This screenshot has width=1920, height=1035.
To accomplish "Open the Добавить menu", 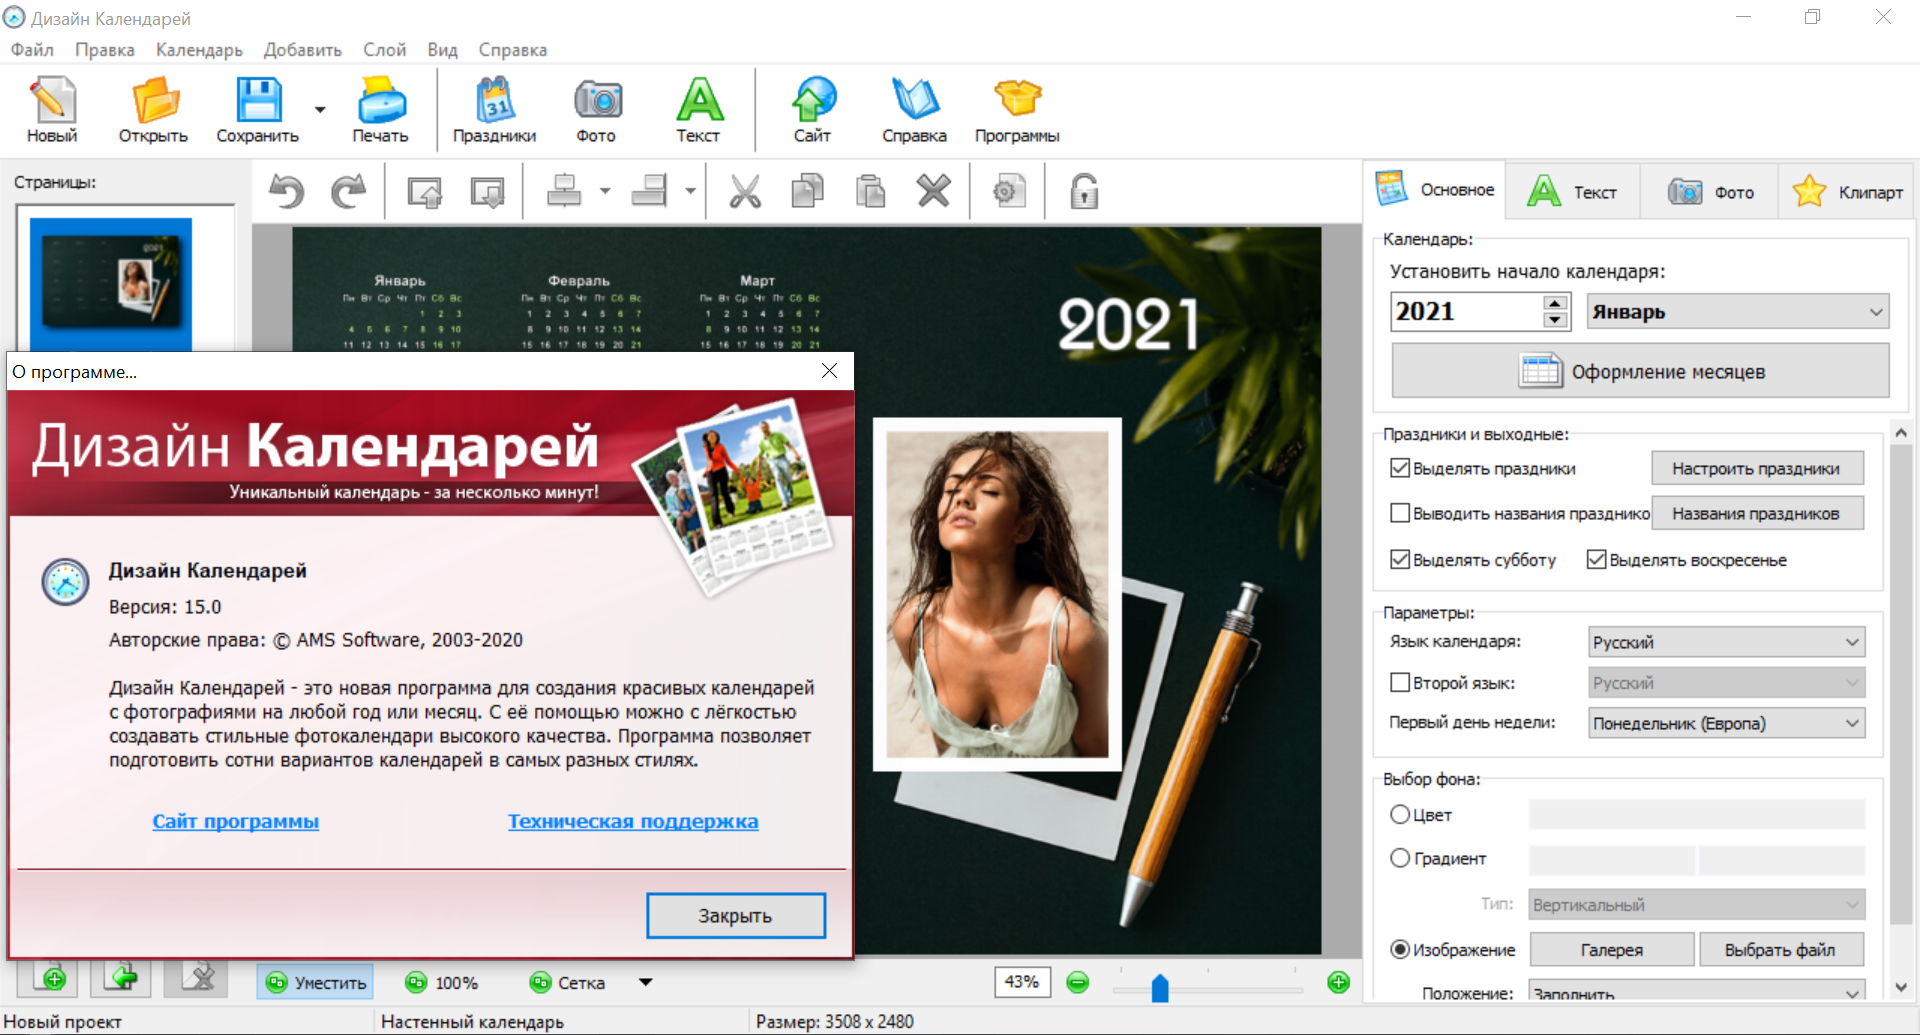I will [x=303, y=50].
